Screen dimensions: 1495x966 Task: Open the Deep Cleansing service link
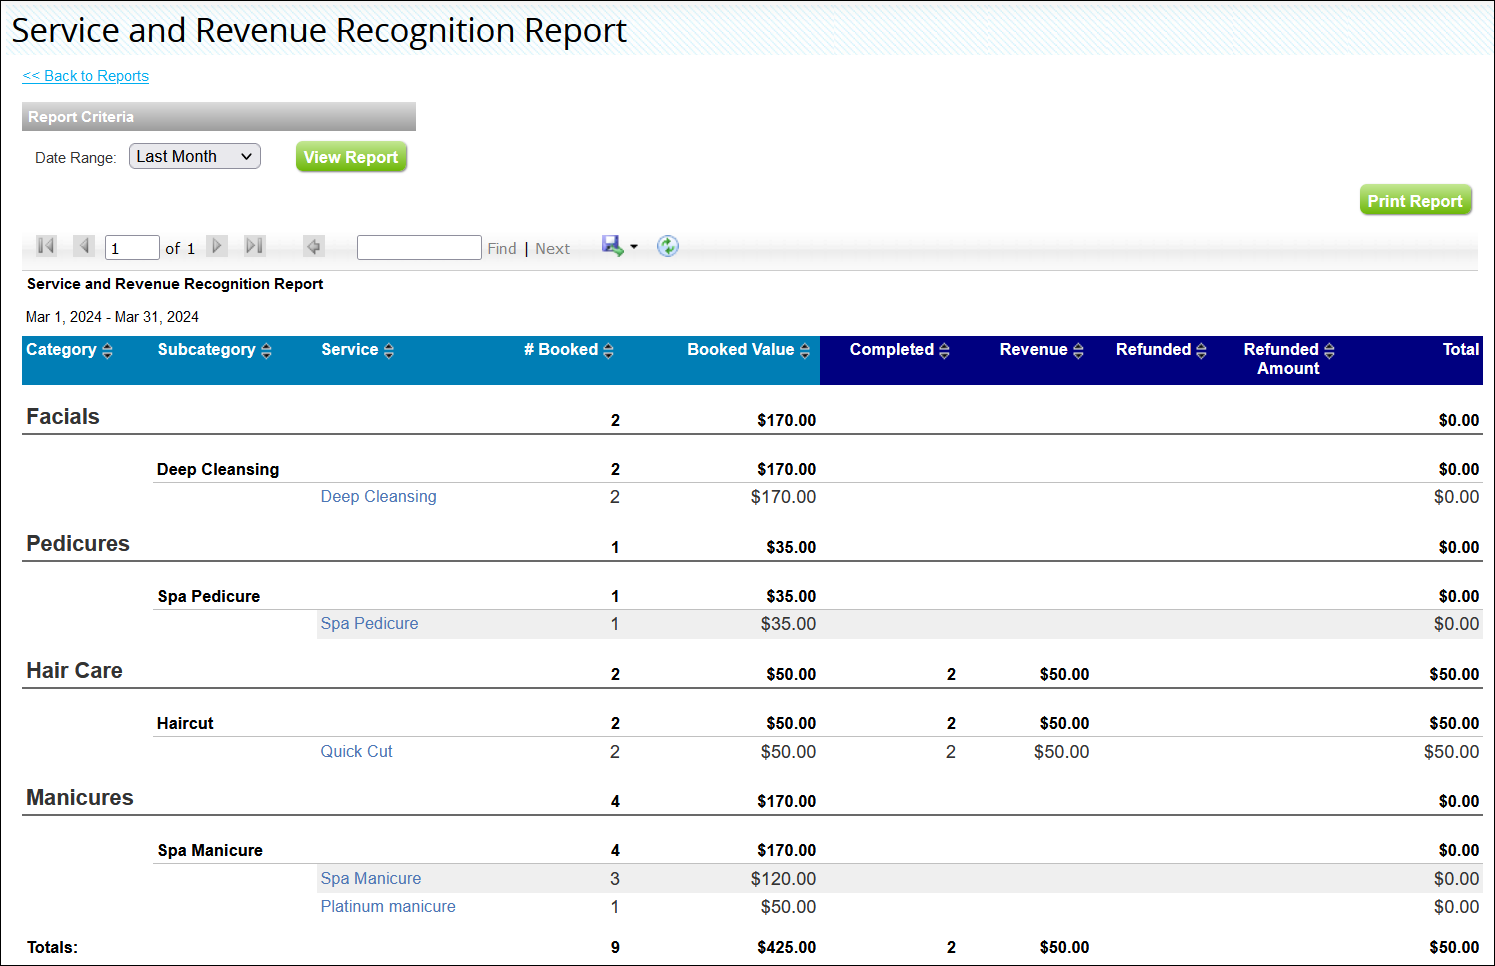tap(378, 497)
